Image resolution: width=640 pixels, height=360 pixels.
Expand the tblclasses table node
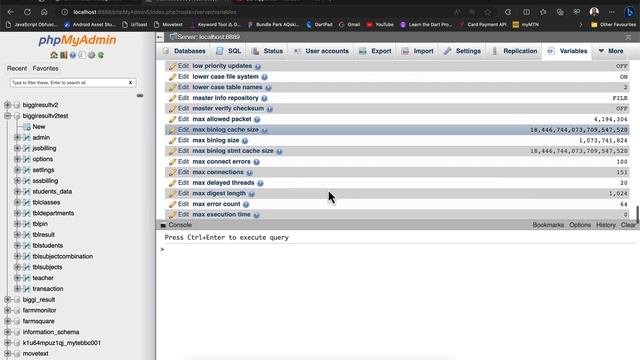[17, 202]
